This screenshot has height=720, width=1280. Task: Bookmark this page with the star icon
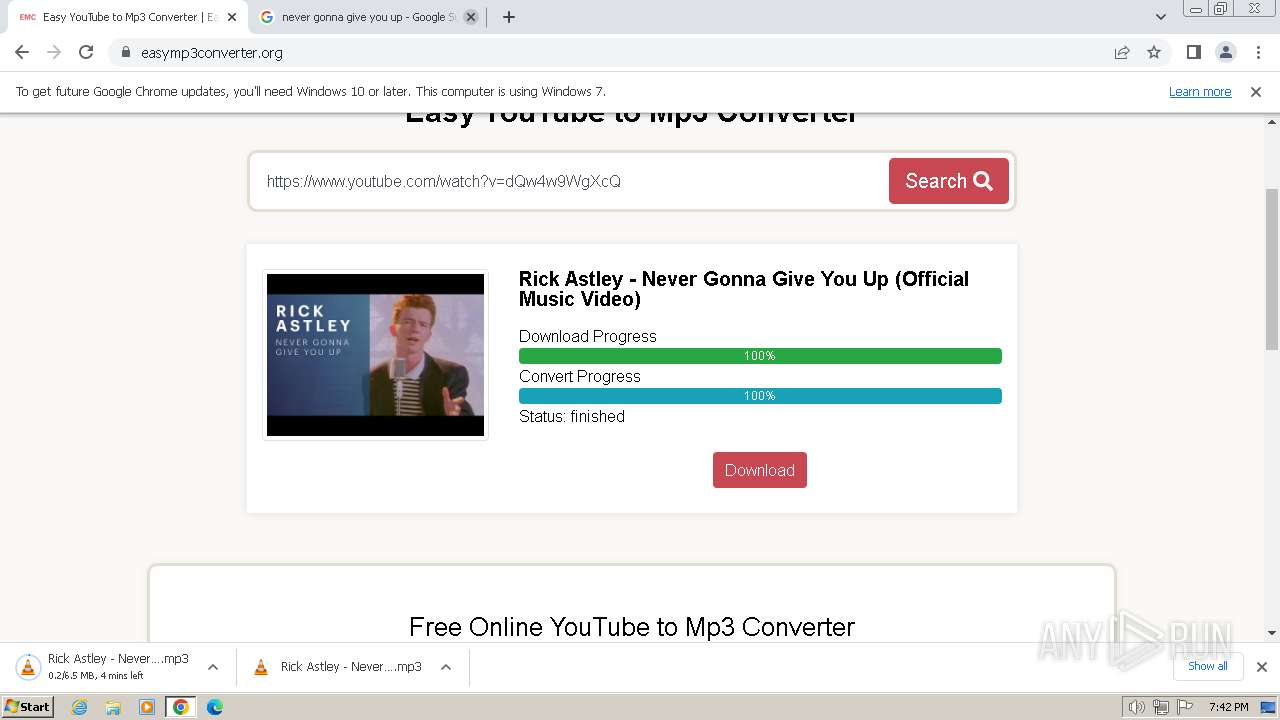(1154, 53)
